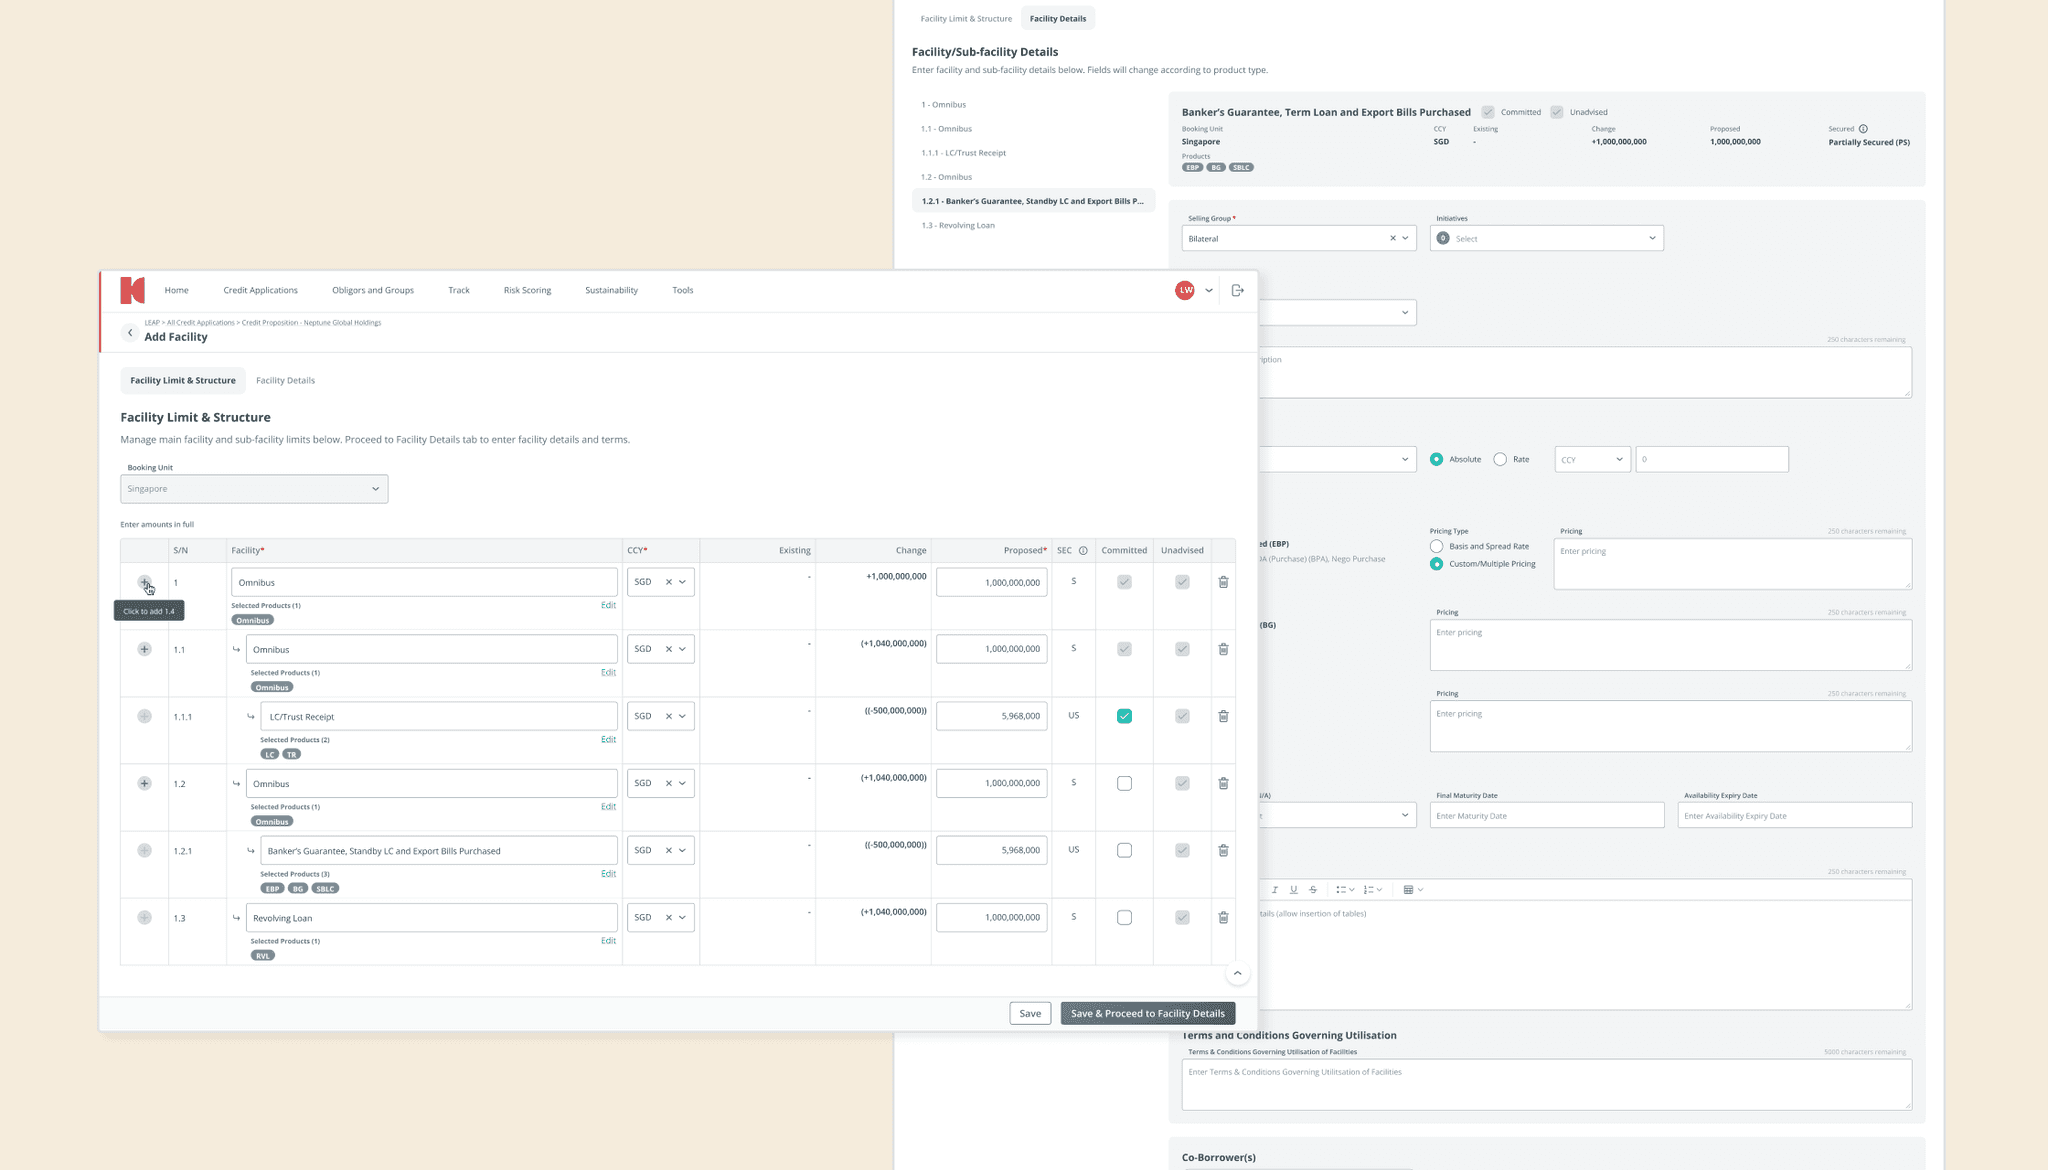Click the Proposed amount field in row 1

pos(991,582)
